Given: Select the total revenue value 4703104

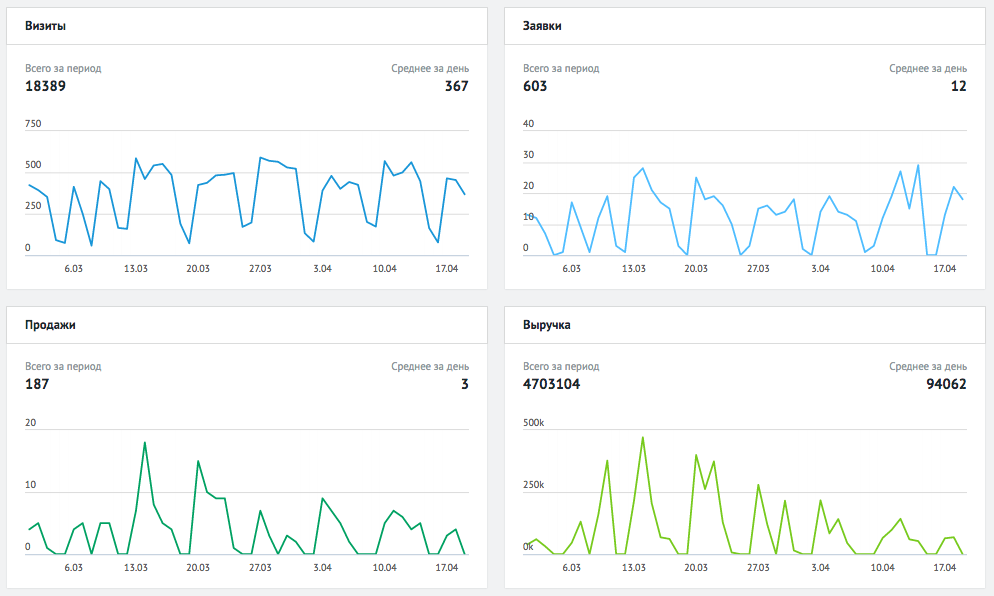Looking at the screenshot, I should point(551,384).
